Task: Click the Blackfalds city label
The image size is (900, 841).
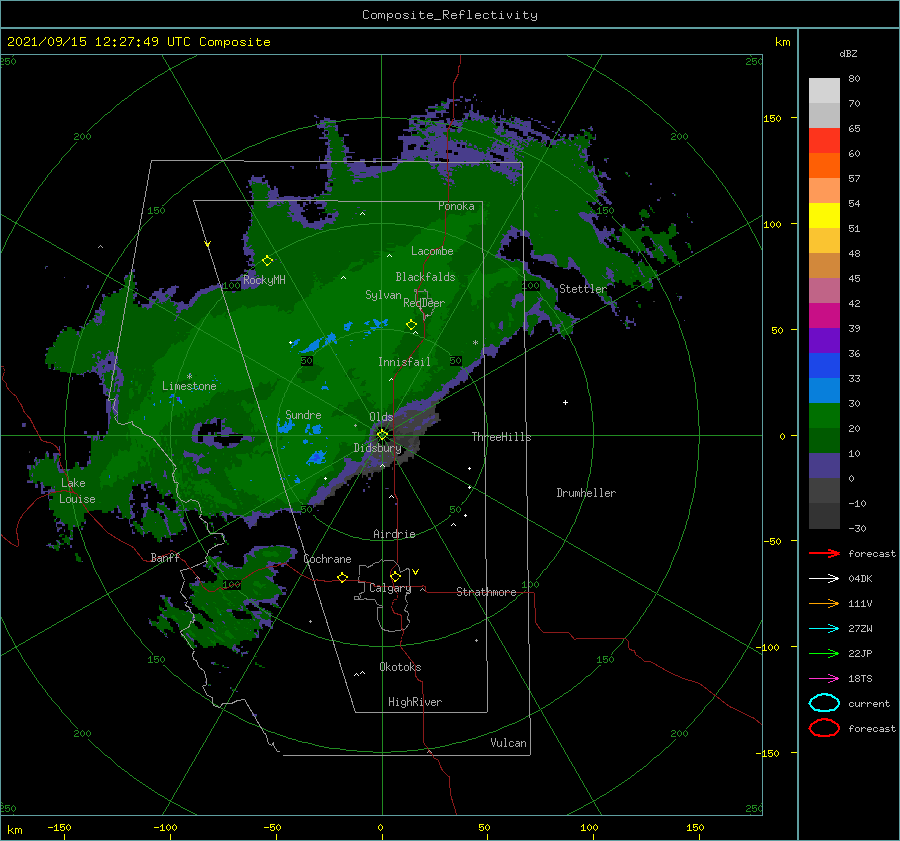Action: [425, 277]
